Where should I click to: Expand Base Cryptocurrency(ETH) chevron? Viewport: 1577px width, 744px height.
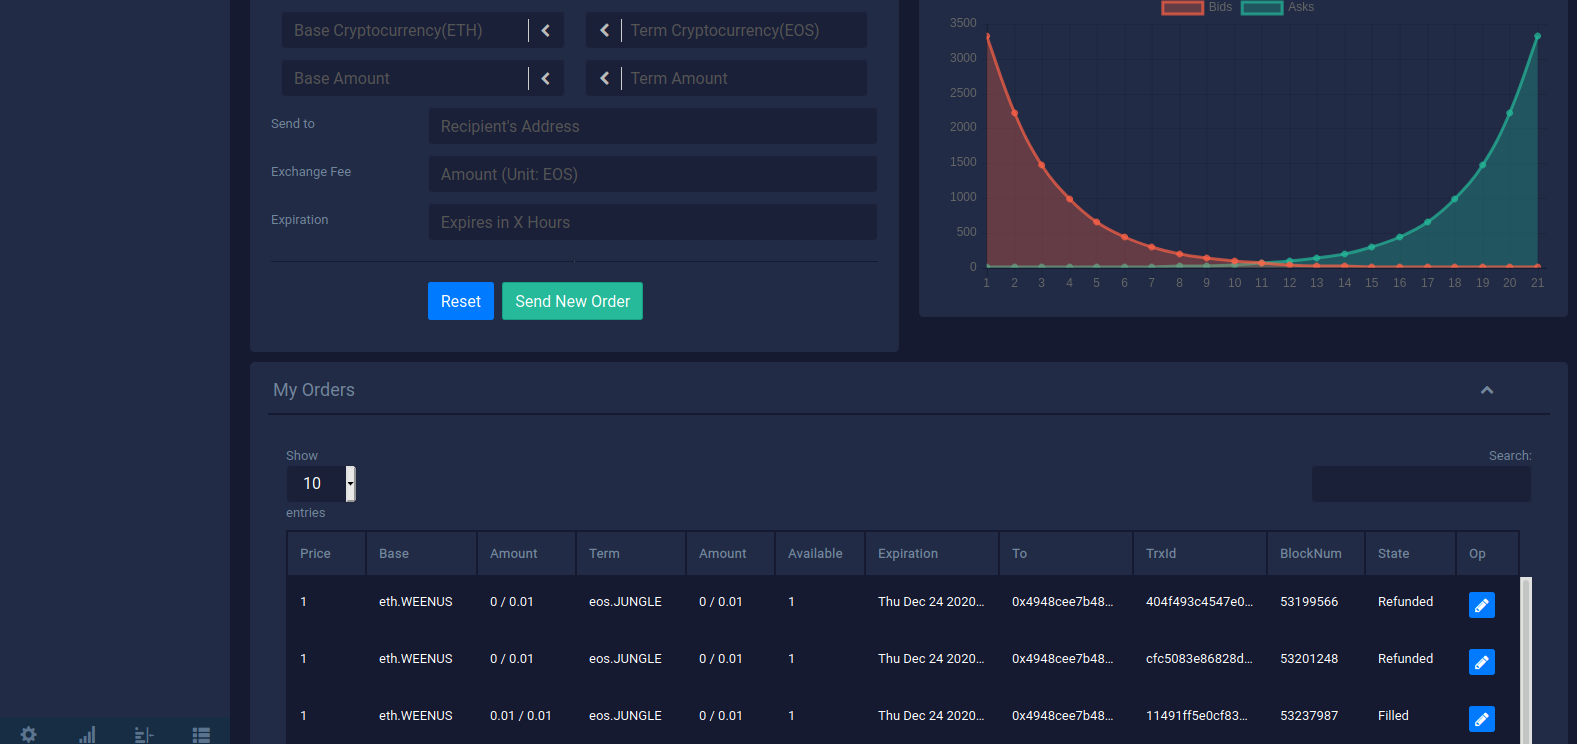(x=546, y=31)
